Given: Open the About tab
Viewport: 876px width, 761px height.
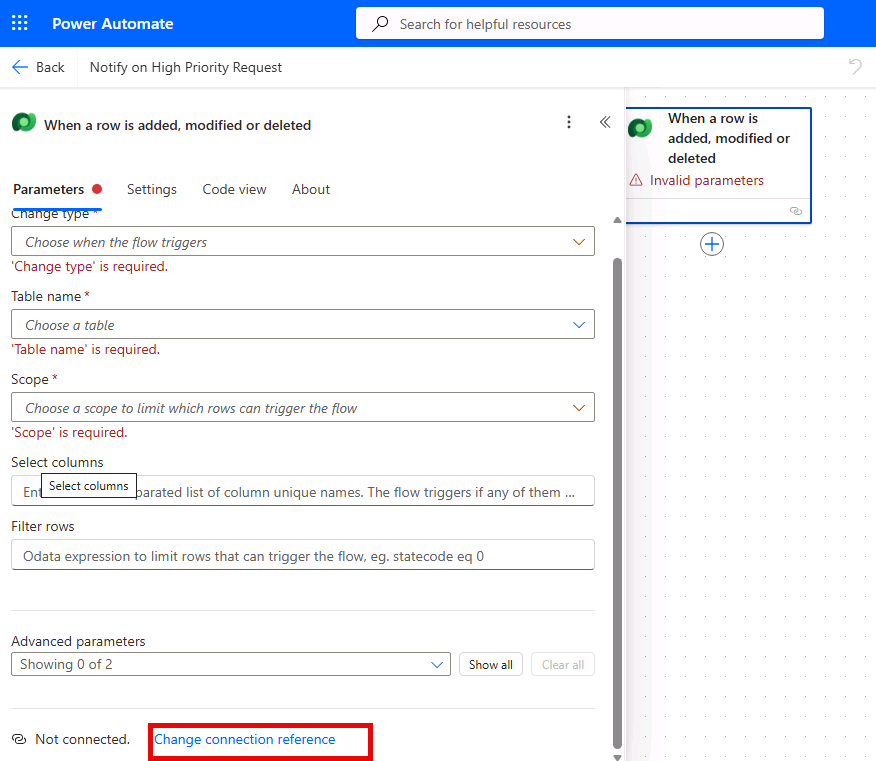Looking at the screenshot, I should tap(311, 189).
